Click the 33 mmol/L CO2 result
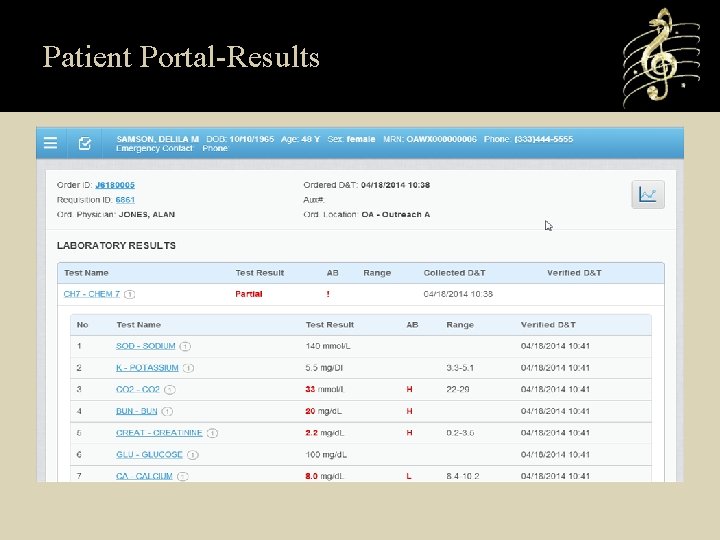Screen dimensions: 720x540 325,389
